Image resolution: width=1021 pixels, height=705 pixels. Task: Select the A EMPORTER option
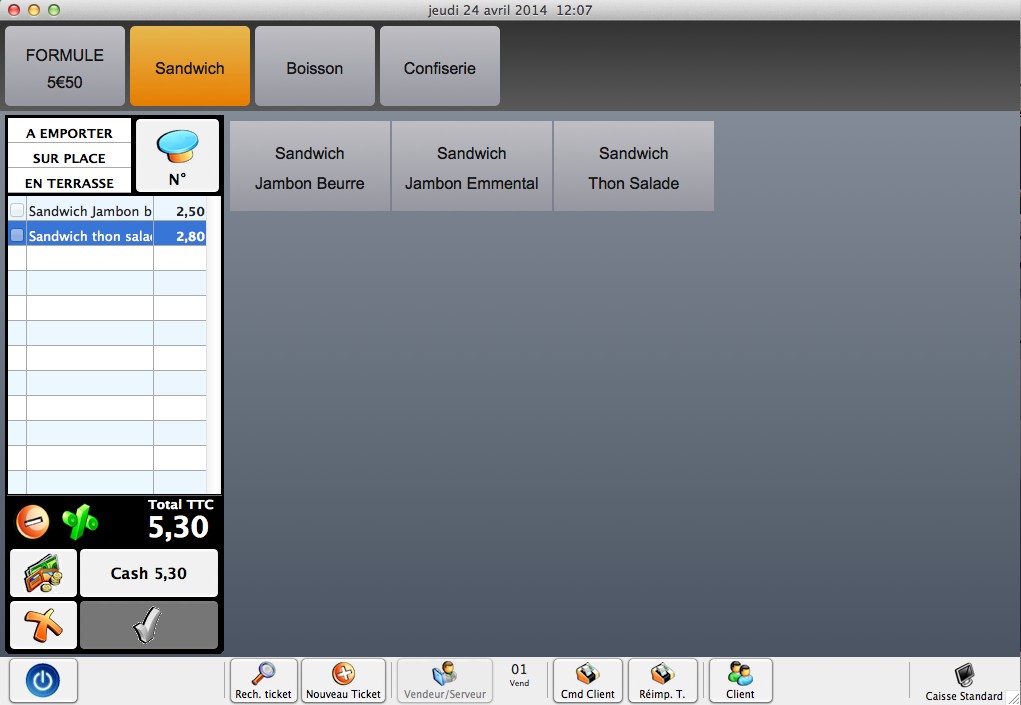pyautogui.click(x=69, y=133)
